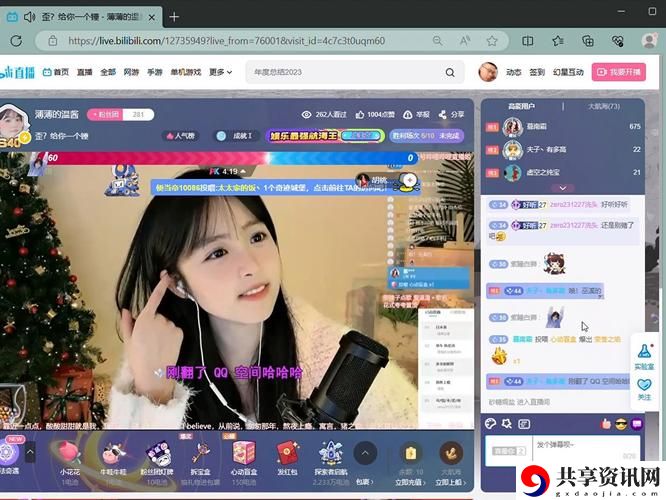
Task: Open the 娱乐最强航海王 event banner
Action: click(325, 136)
